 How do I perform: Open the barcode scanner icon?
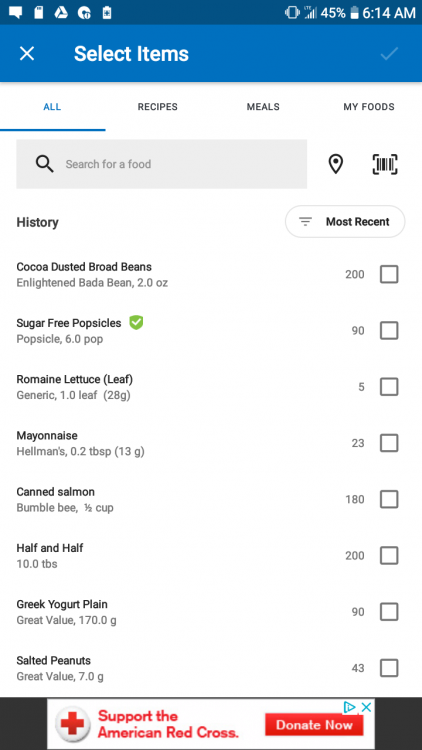385,164
